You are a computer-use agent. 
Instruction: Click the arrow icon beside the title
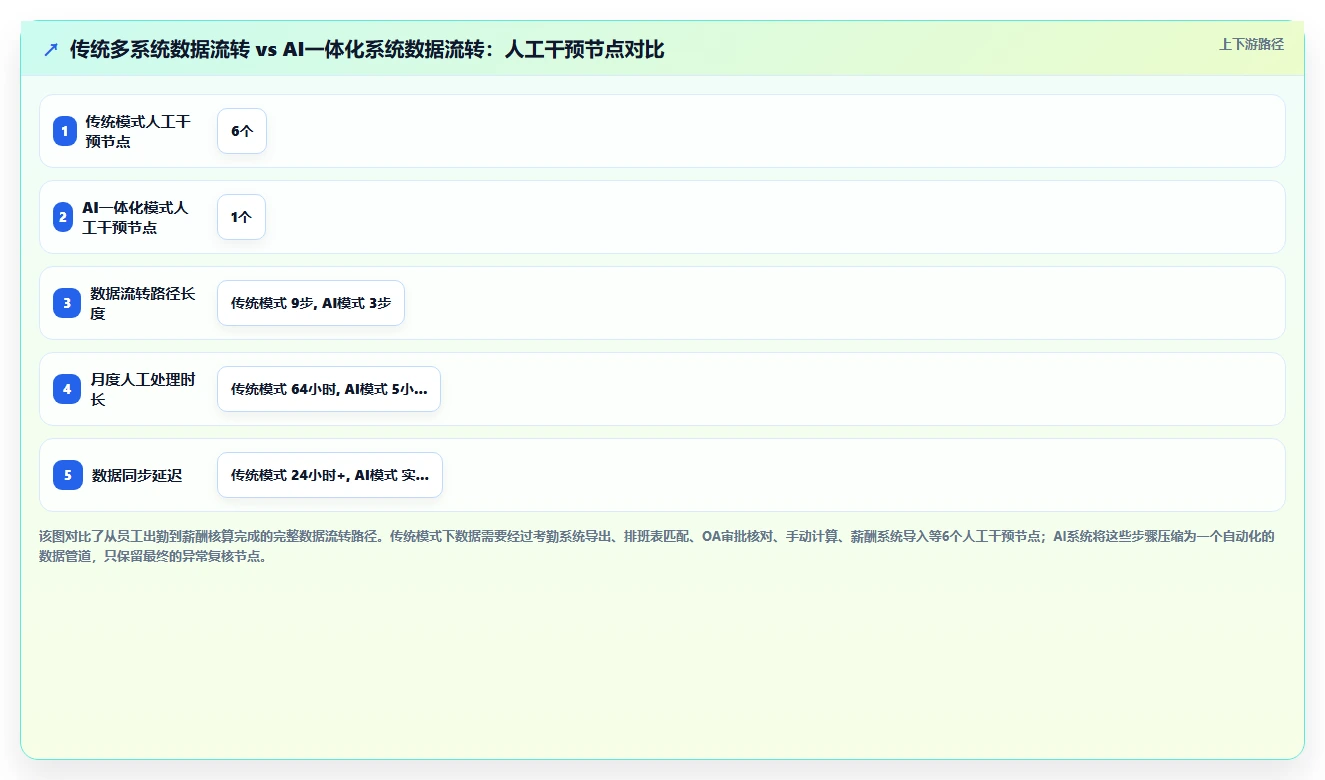(51, 50)
